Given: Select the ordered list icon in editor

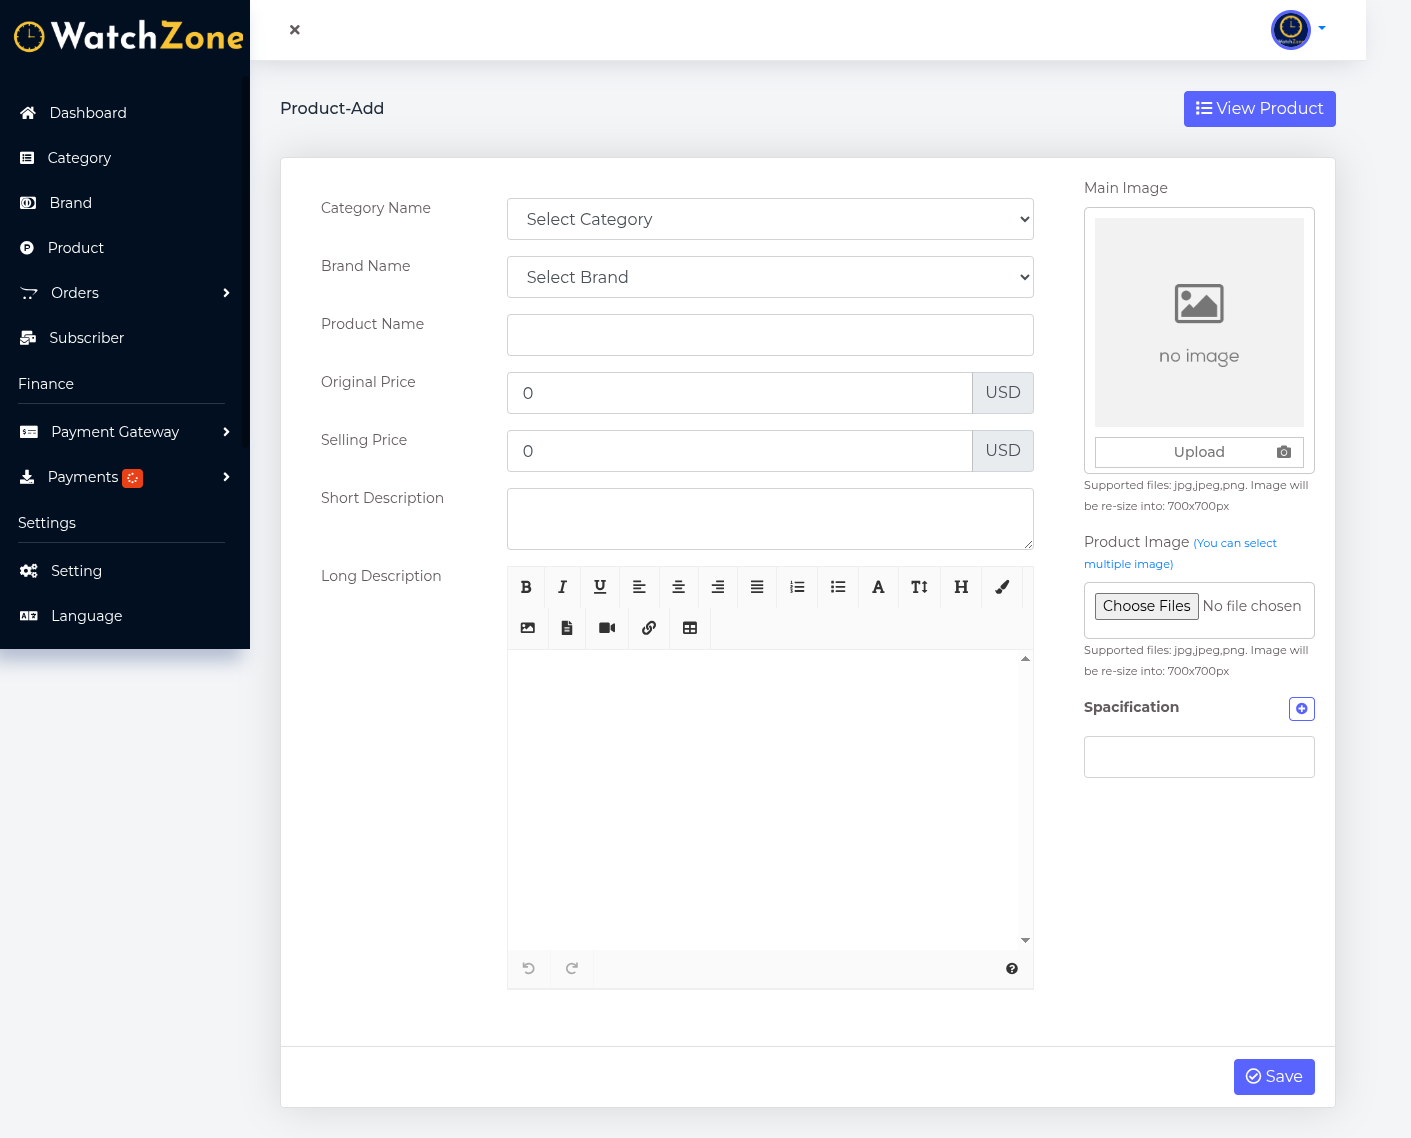Looking at the screenshot, I should point(797,587).
